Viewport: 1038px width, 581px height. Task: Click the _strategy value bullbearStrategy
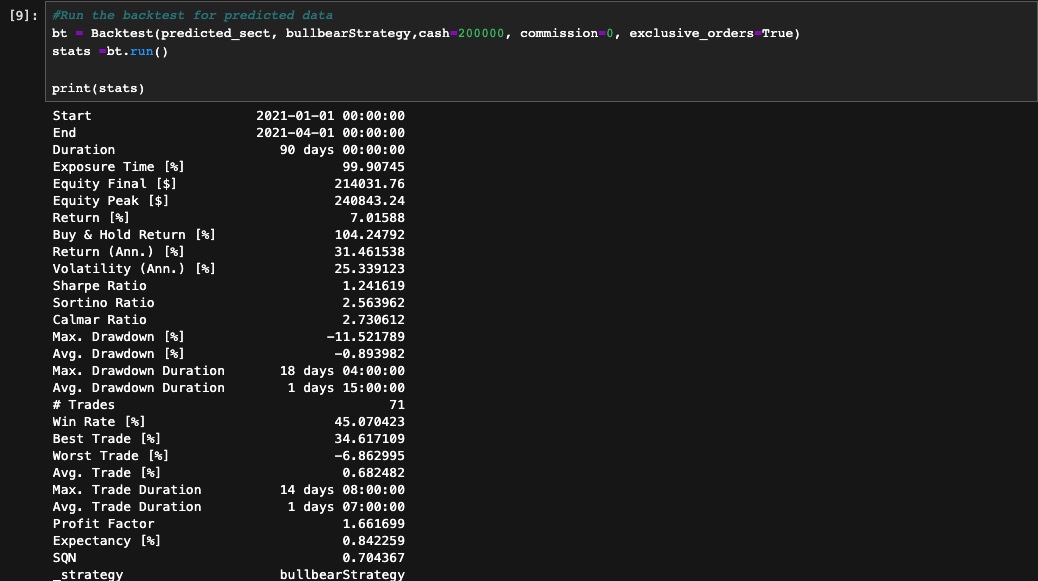point(342,574)
